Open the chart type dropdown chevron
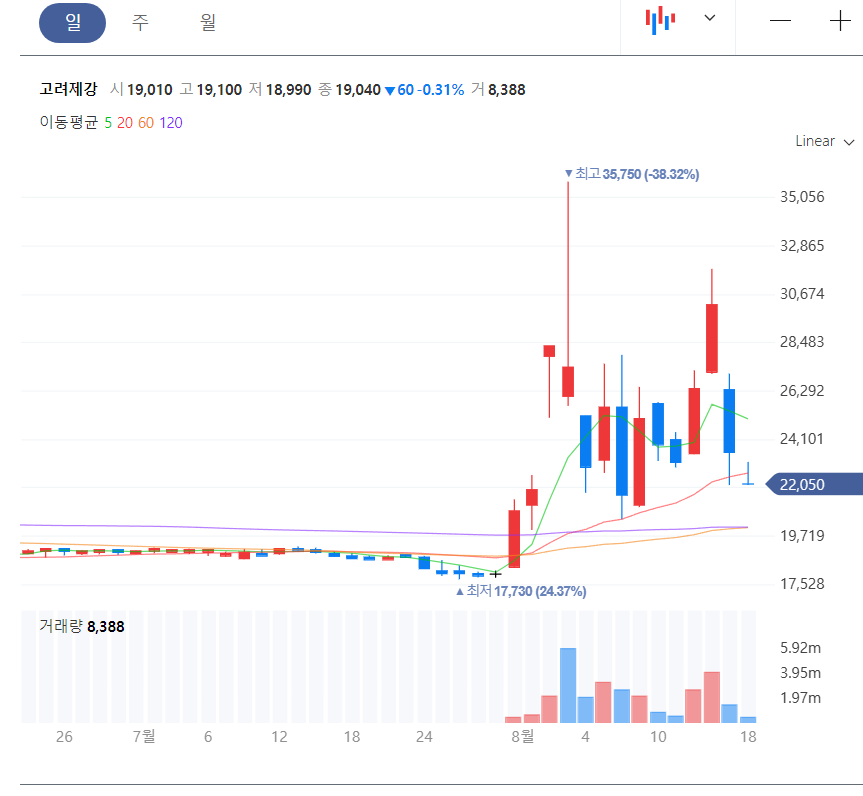Viewport: 863px width, 796px height. [x=709, y=18]
